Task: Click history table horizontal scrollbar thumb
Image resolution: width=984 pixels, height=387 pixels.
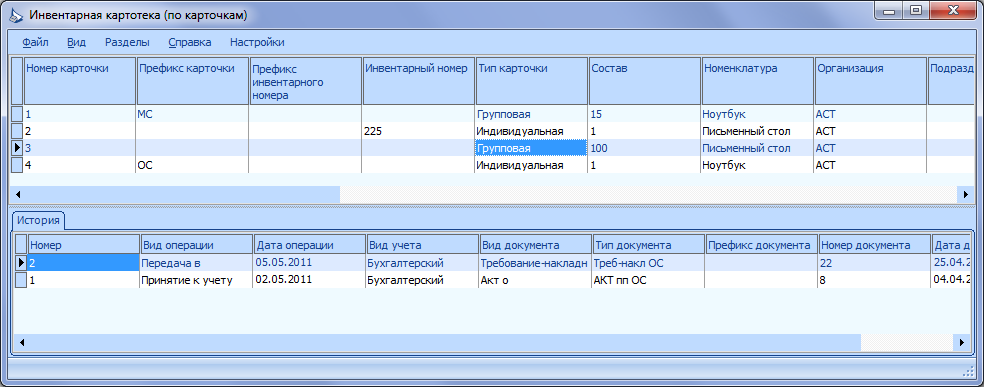Action: (x=444, y=342)
